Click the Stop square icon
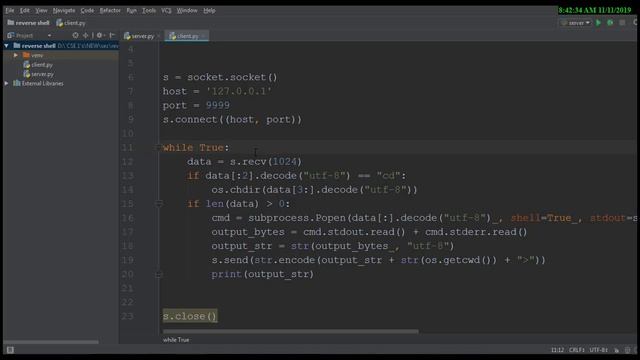The height and width of the screenshot is (360, 640). [622, 23]
